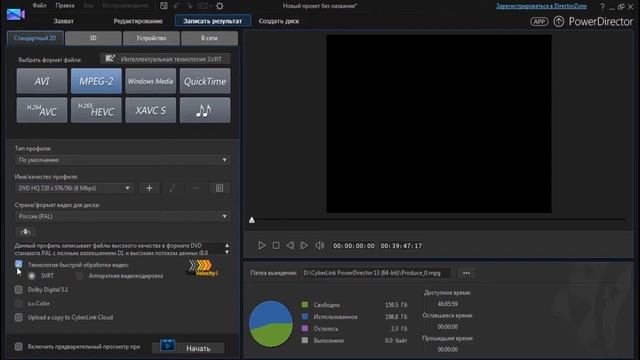The image size is (640, 360).
Task: Step to previous frame
Action: tap(290, 245)
